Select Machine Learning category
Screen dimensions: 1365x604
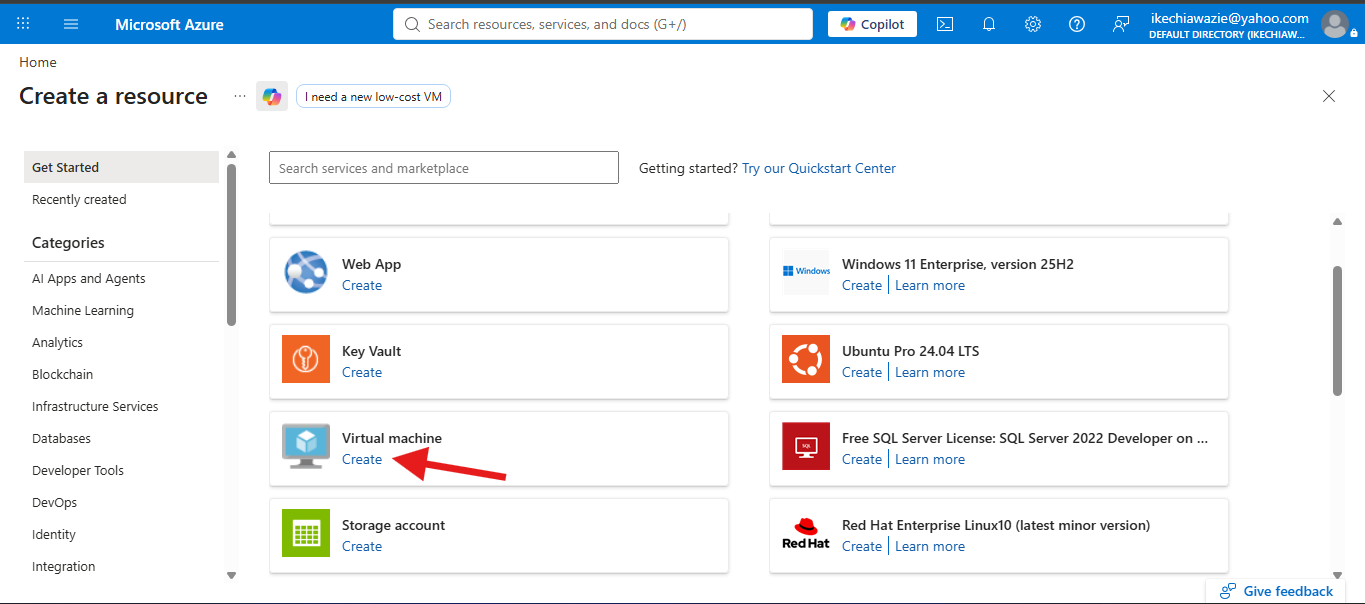tap(83, 311)
